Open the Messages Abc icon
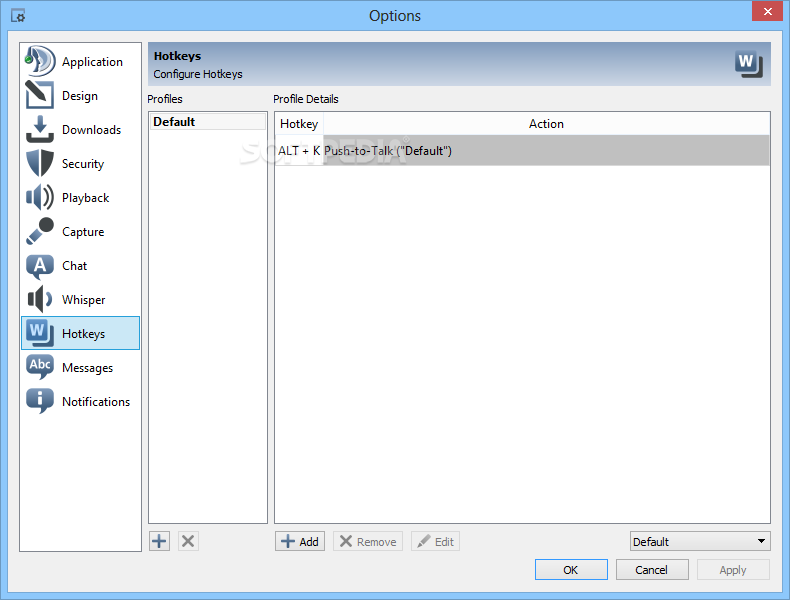Image resolution: width=790 pixels, height=600 pixels. click(x=40, y=367)
